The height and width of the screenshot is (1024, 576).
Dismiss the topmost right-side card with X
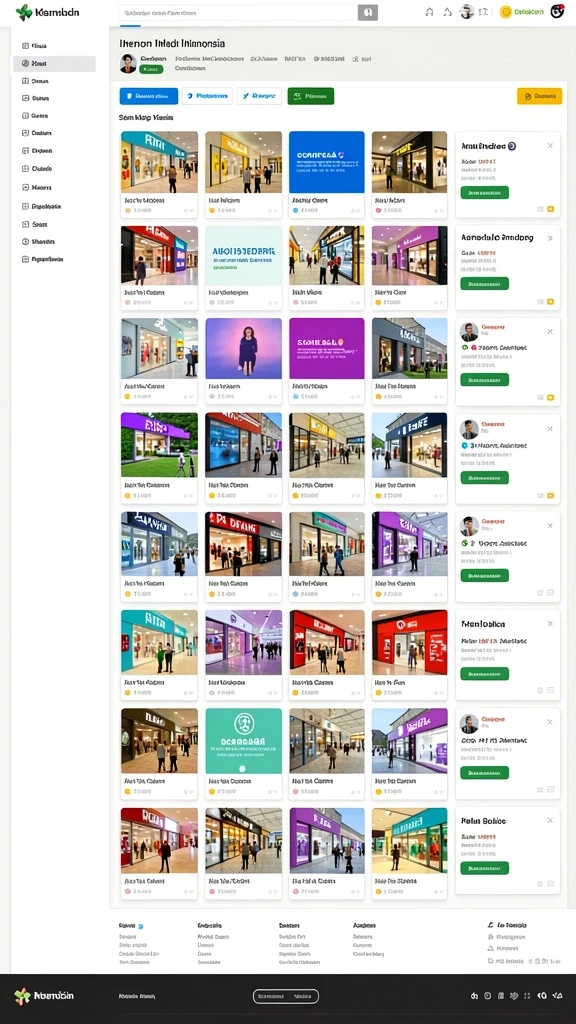tap(550, 146)
